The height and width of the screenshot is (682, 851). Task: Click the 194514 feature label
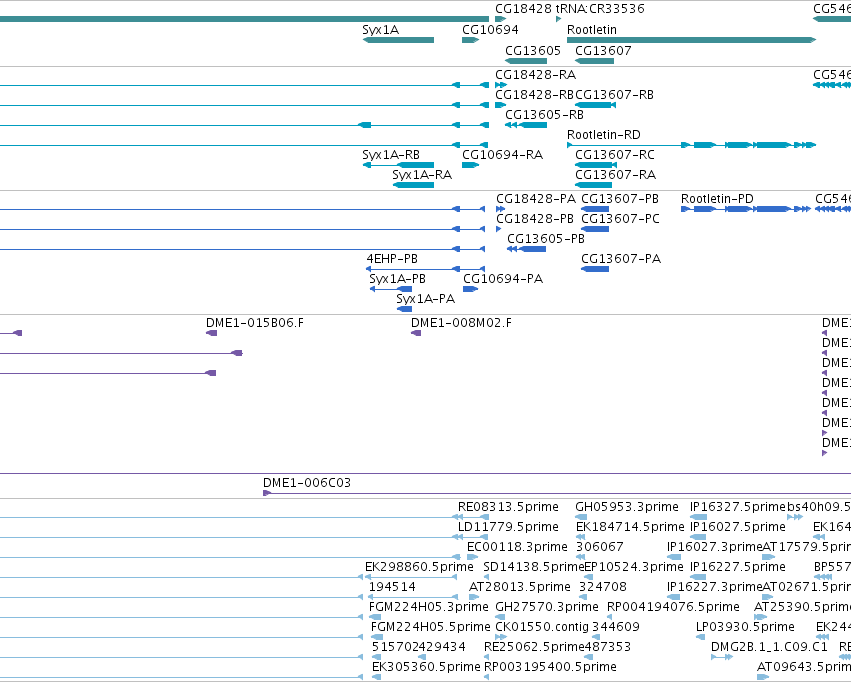(x=392, y=587)
